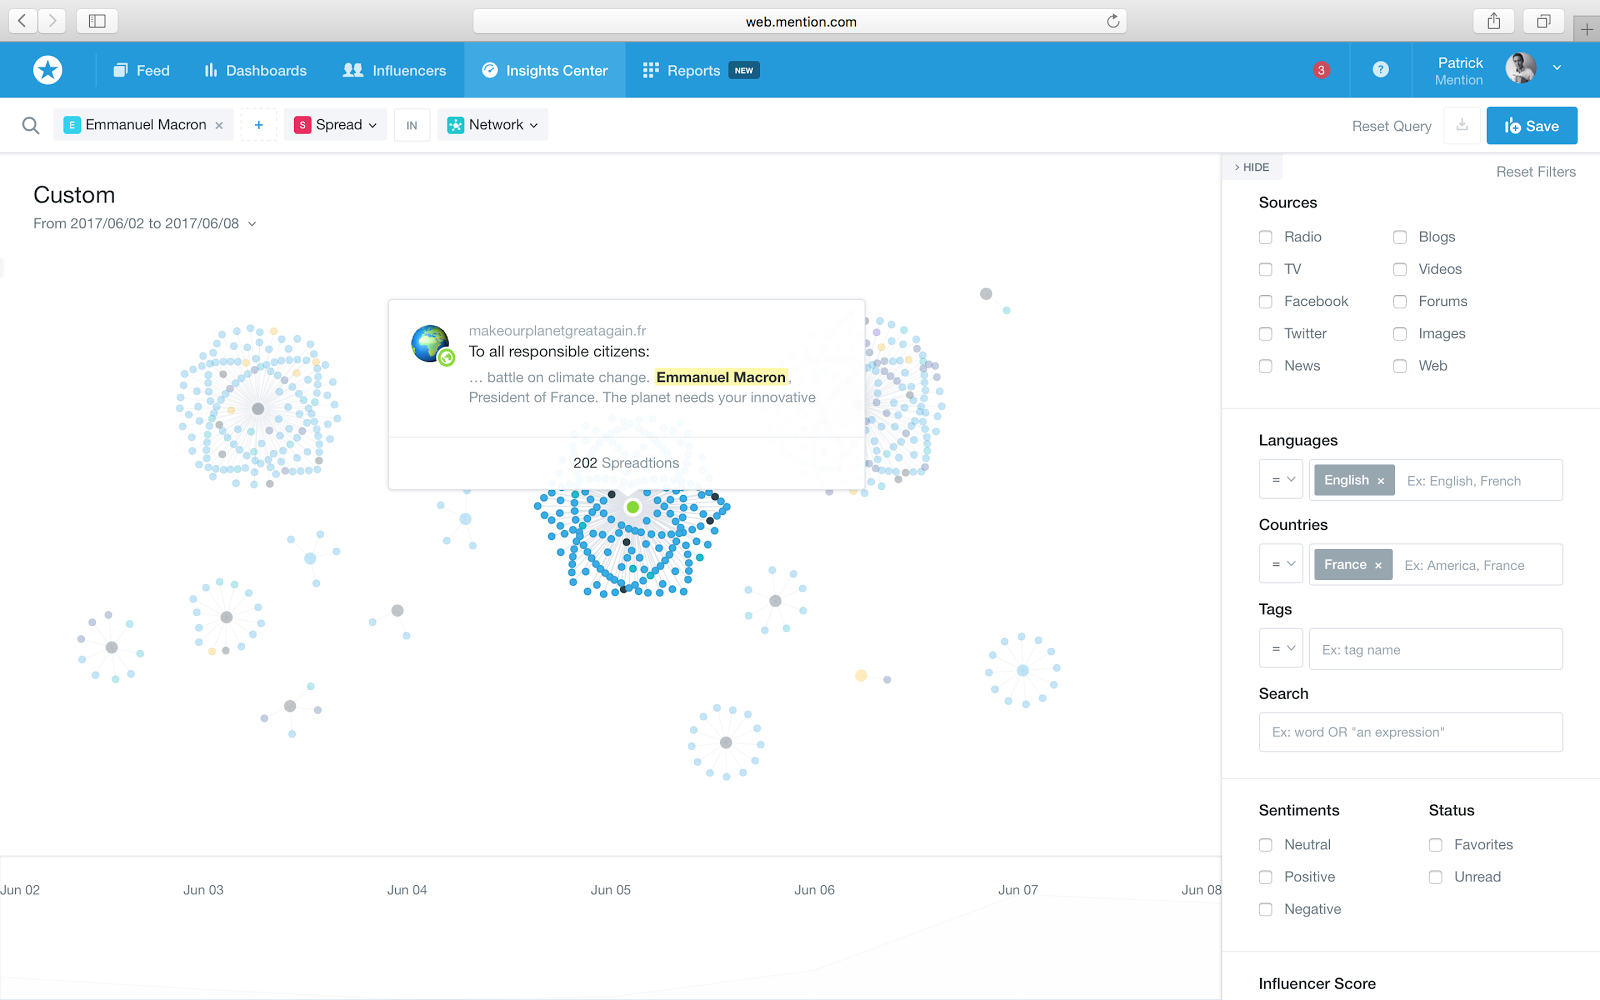The height and width of the screenshot is (1000, 1600).
Task: Click the red notification badge showing 3
Action: (x=1321, y=70)
